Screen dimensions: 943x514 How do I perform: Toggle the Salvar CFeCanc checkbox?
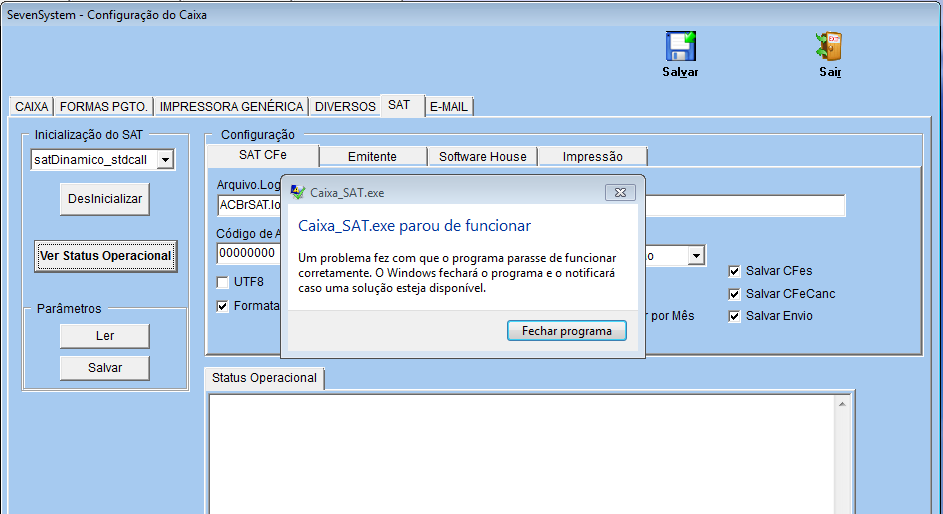[x=734, y=294]
